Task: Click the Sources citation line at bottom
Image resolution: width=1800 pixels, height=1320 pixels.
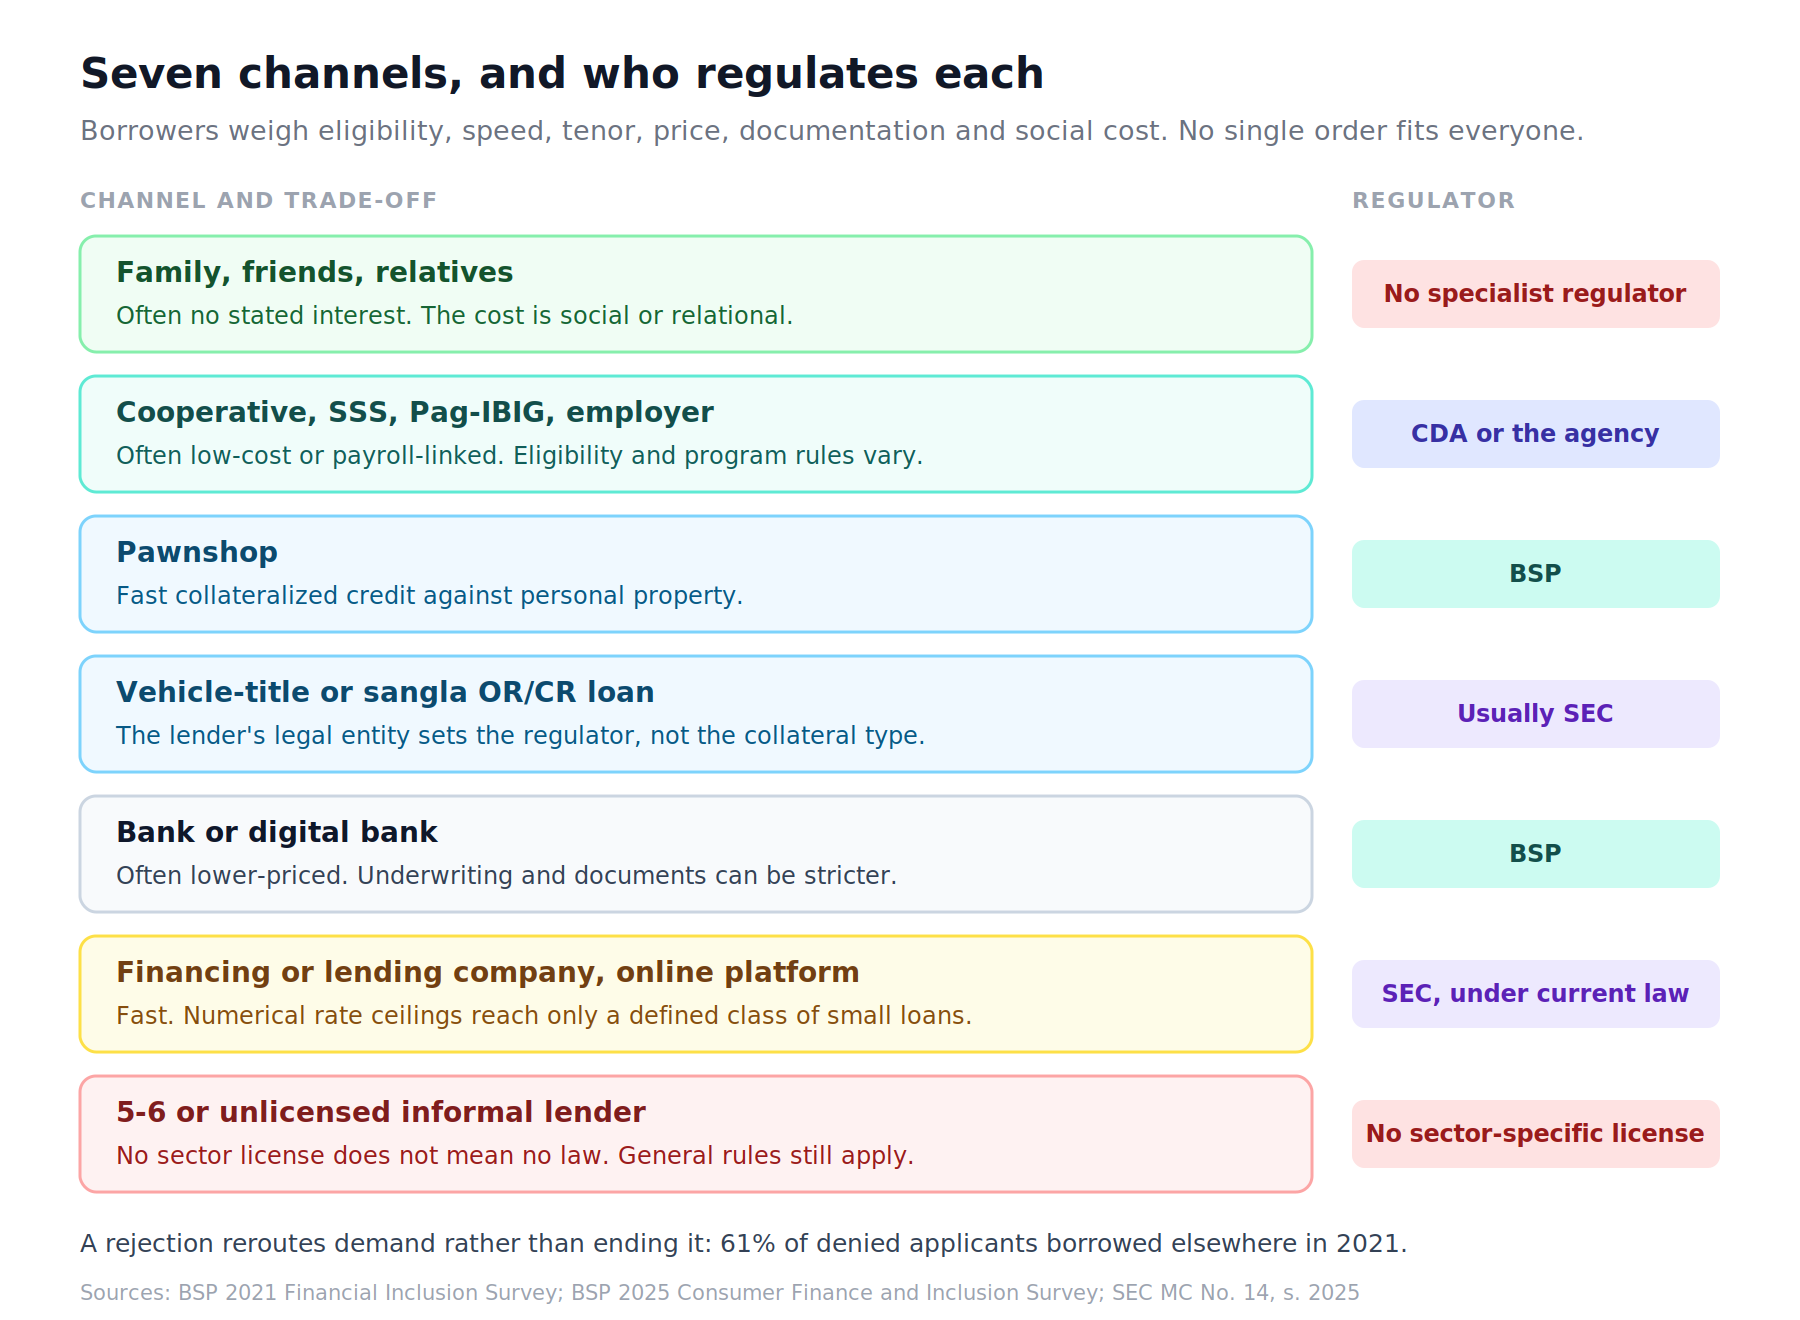Action: click(x=720, y=1293)
